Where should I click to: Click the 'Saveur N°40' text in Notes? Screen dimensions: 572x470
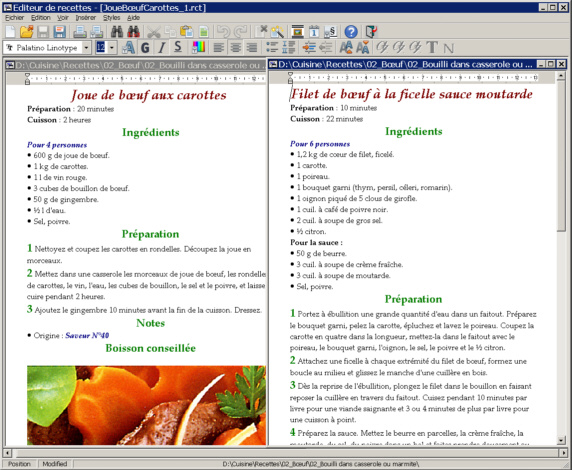pyautogui.click(x=87, y=335)
